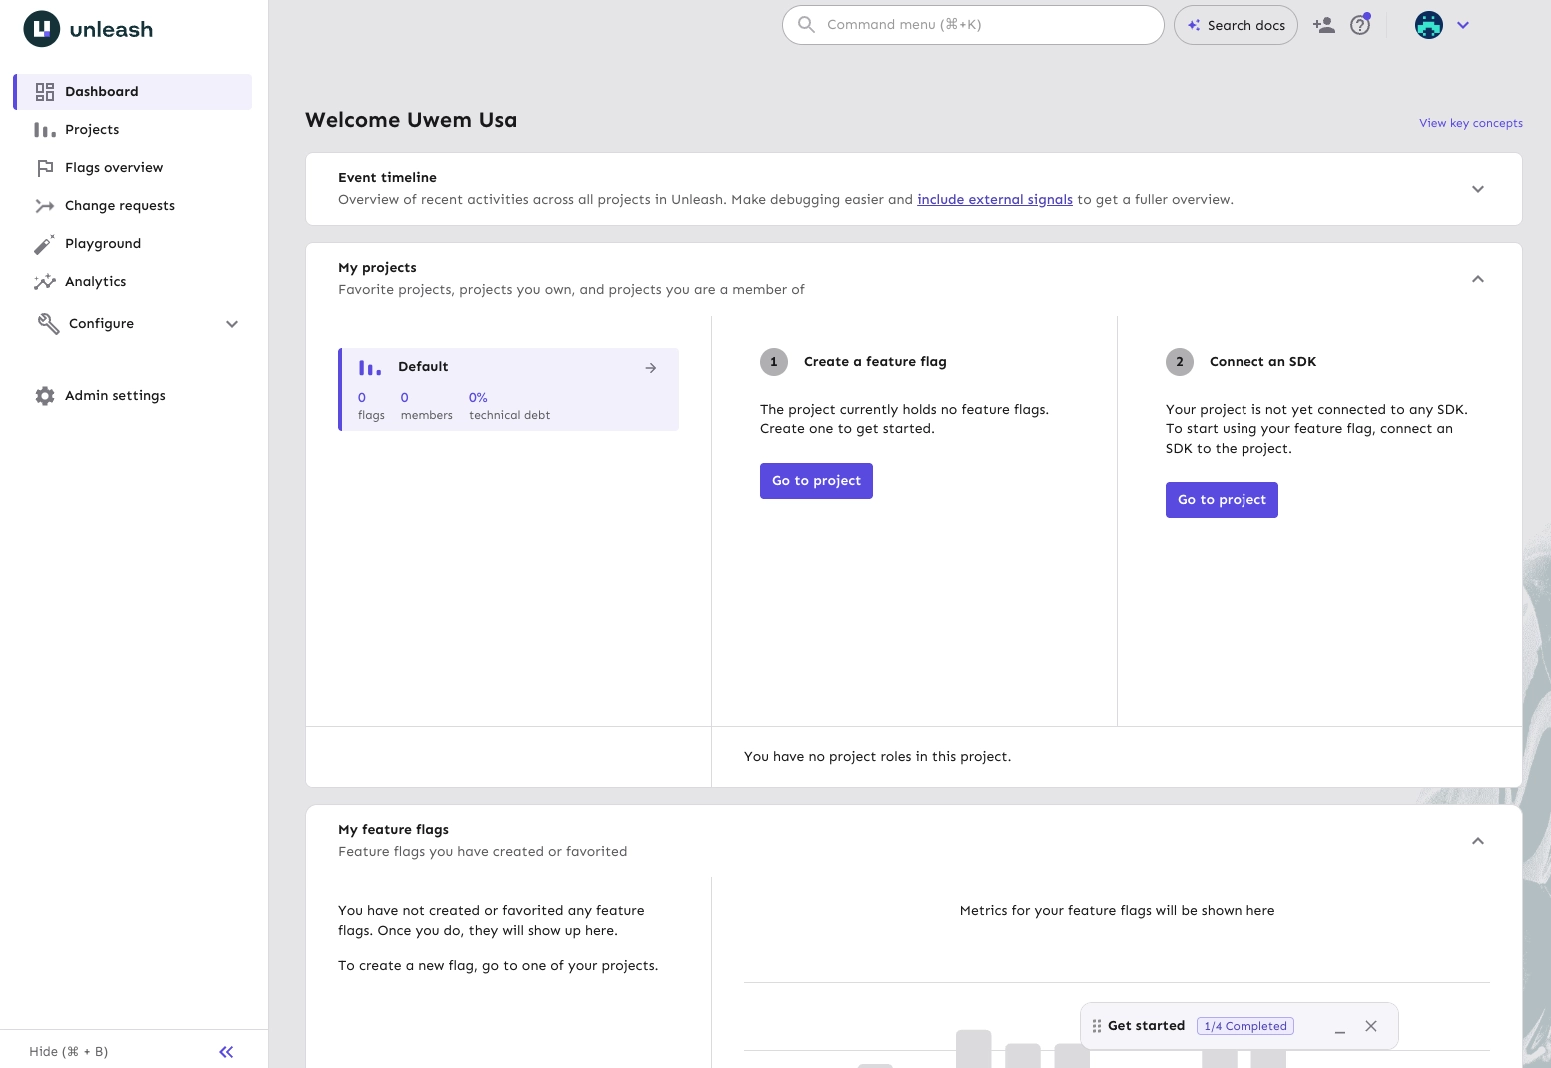Click the Dashboard grid icon
Screen dimensions: 1551x1068
45,92
